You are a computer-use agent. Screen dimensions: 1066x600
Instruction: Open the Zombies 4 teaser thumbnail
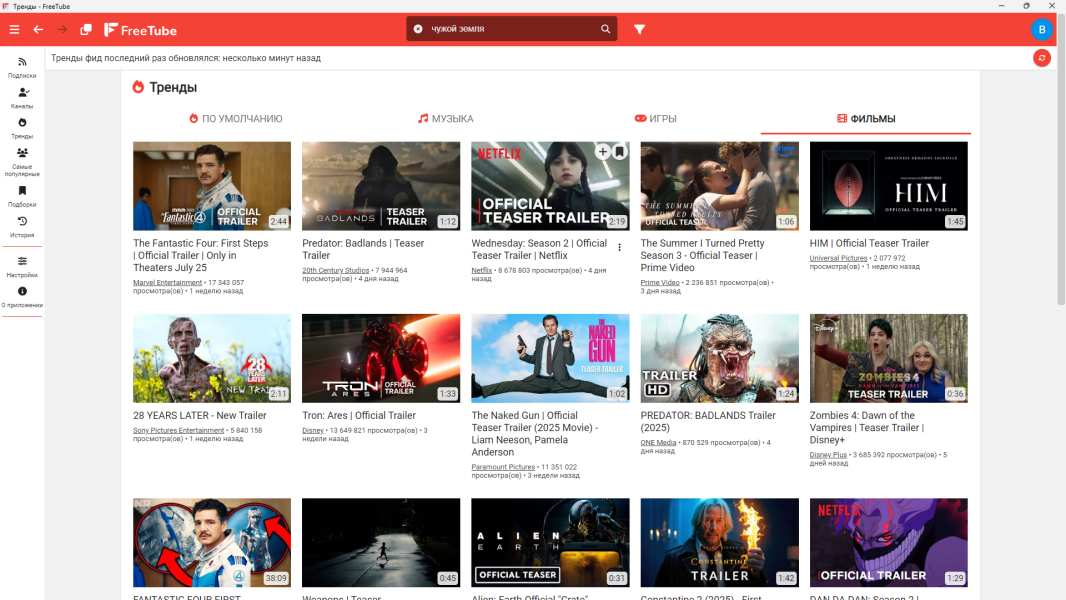[889, 358]
